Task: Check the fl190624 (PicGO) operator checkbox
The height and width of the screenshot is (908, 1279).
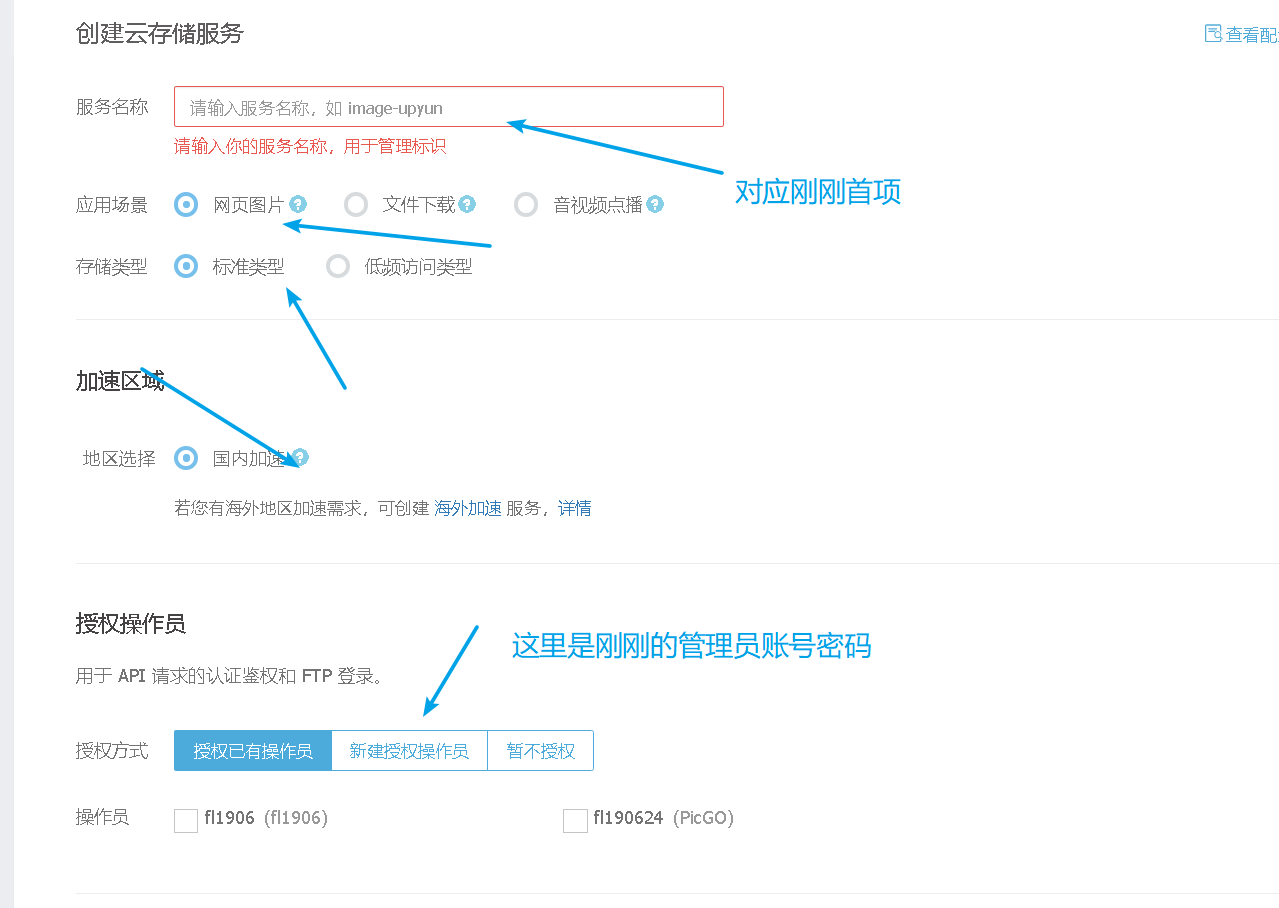Action: [x=575, y=820]
